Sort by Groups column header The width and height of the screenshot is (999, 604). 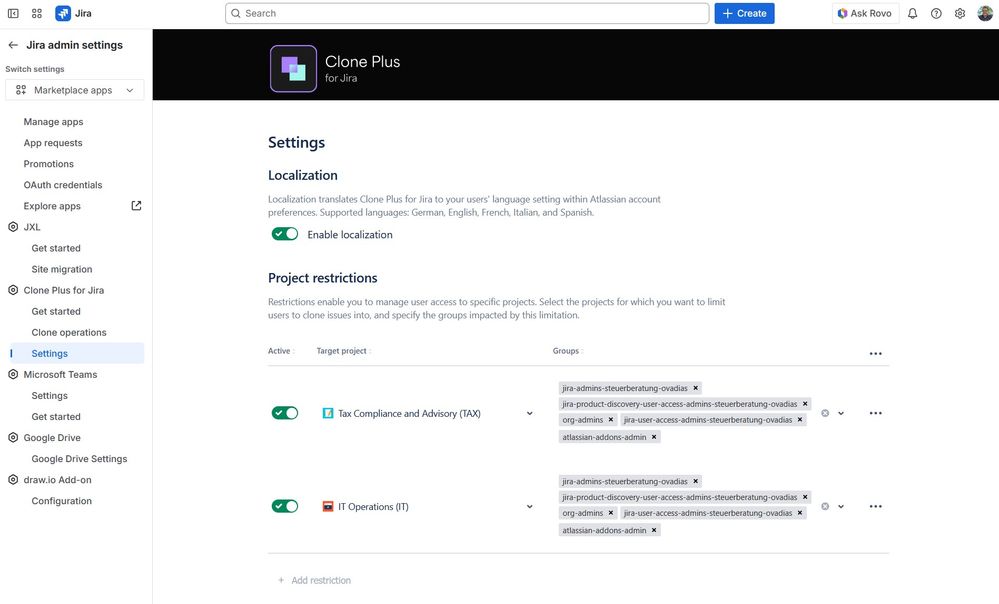(x=568, y=351)
